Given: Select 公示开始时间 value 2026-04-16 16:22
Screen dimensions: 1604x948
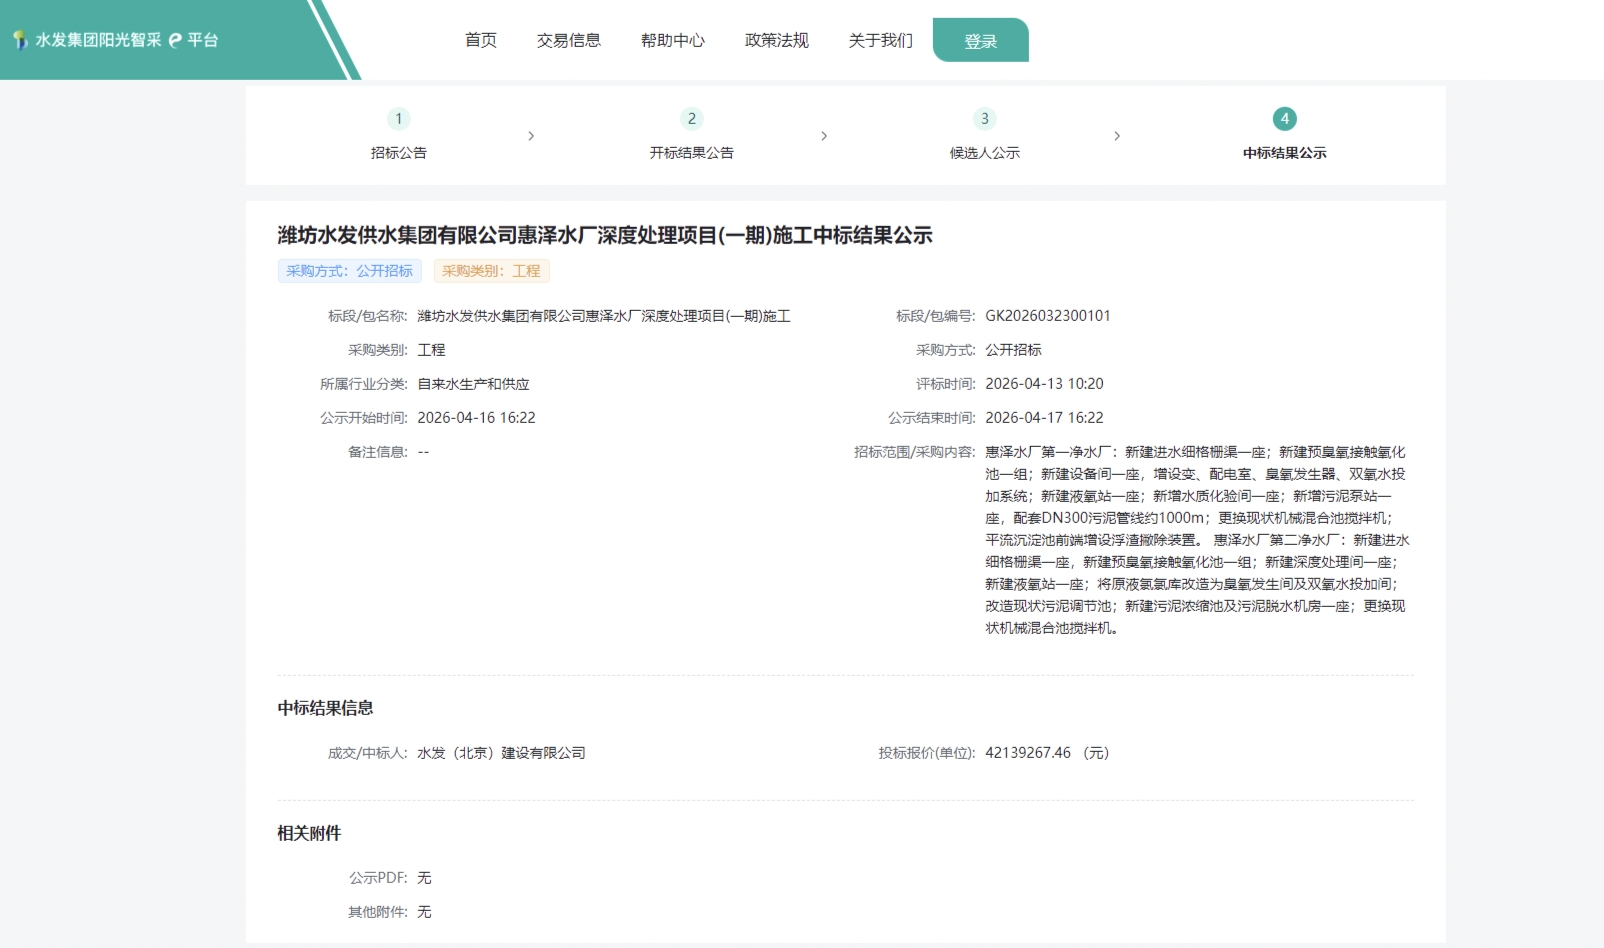Looking at the screenshot, I should click(x=477, y=418).
